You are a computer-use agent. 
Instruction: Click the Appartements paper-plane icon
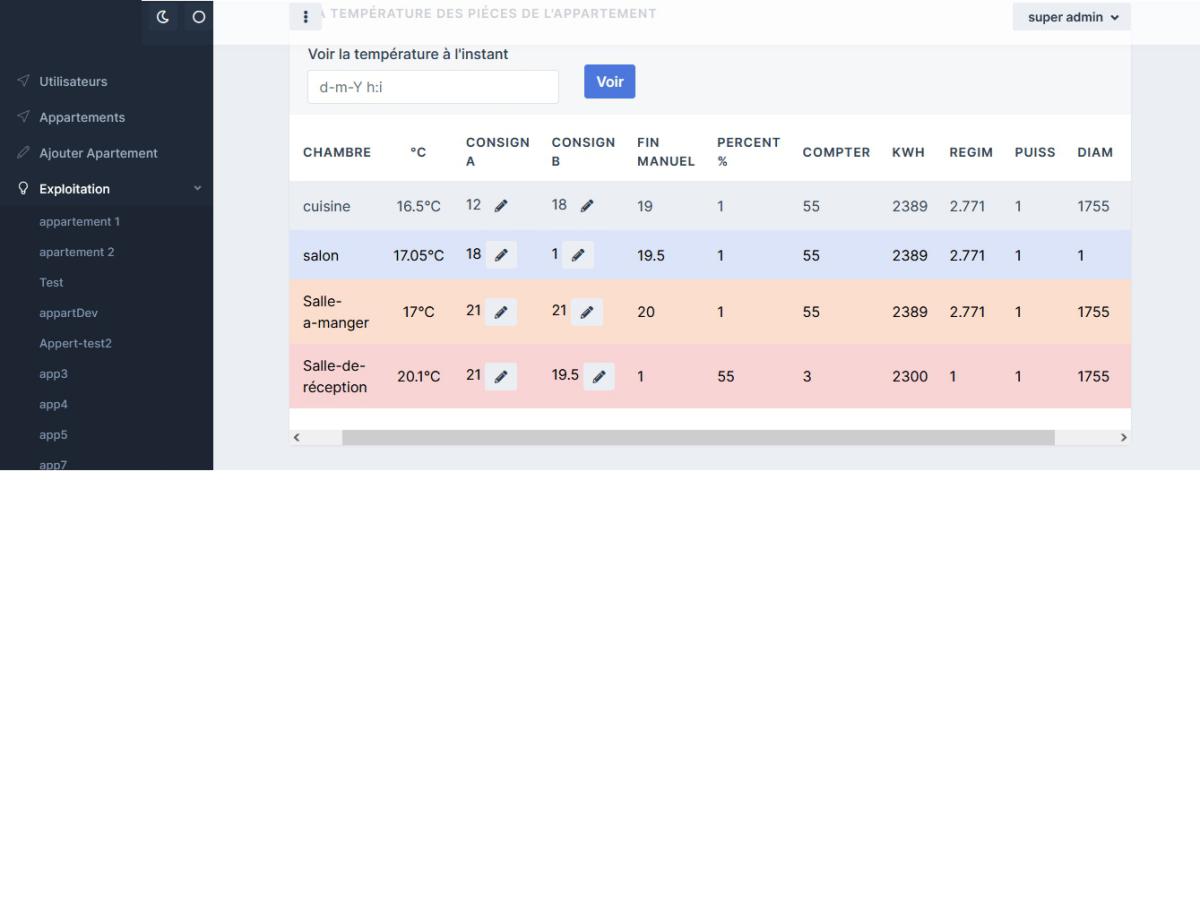coord(23,117)
